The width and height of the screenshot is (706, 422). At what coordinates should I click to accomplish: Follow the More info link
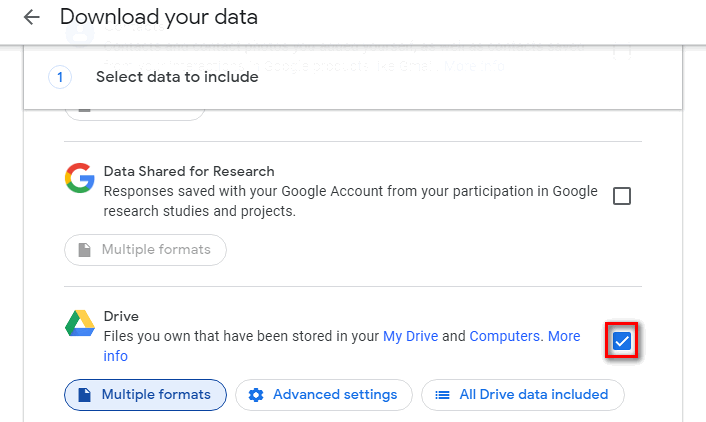[x=563, y=337]
